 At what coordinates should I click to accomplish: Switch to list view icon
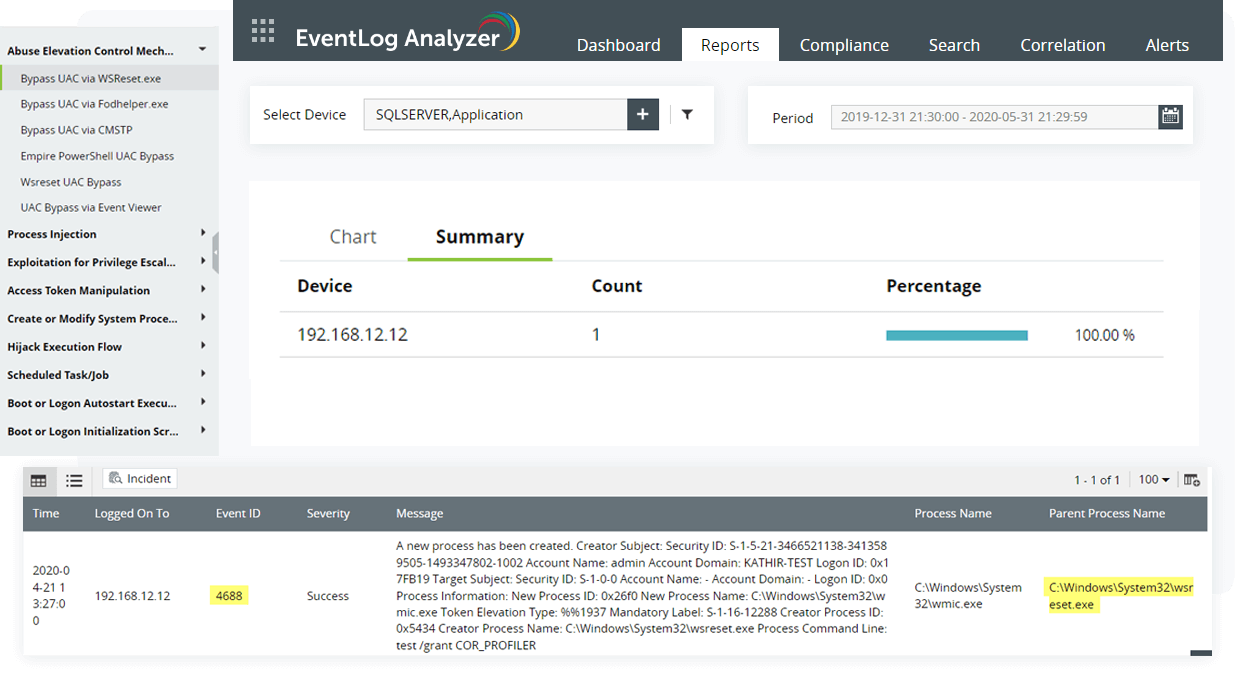pyautogui.click(x=74, y=480)
